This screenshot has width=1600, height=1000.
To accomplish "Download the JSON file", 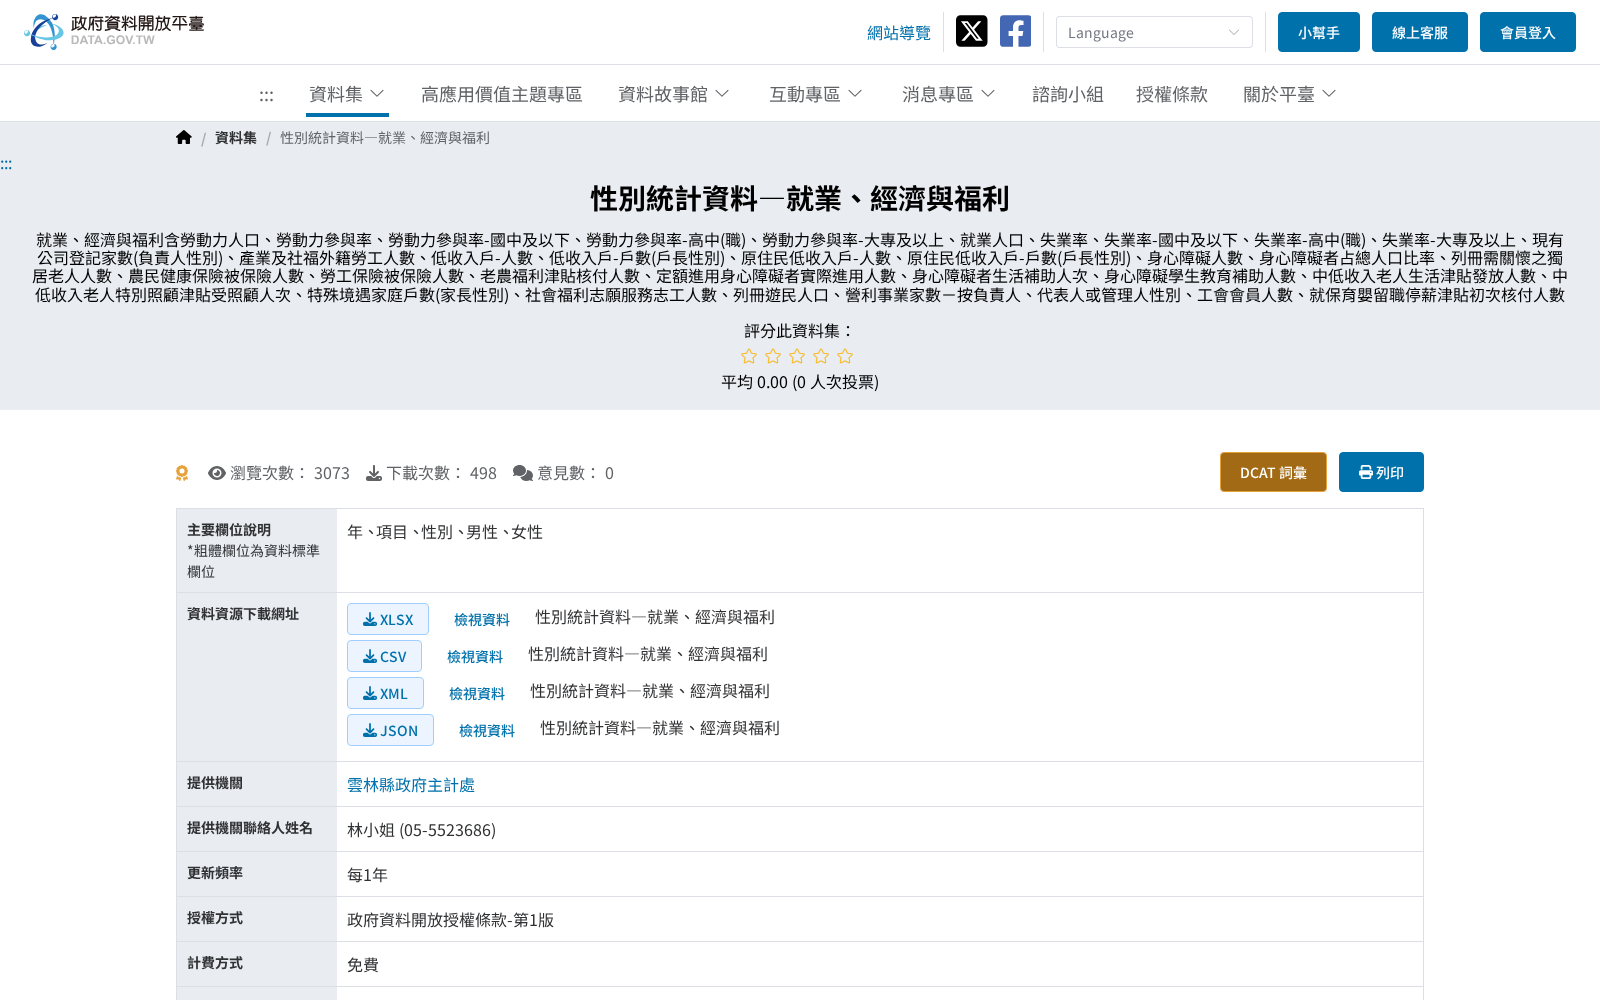I will coord(390,730).
